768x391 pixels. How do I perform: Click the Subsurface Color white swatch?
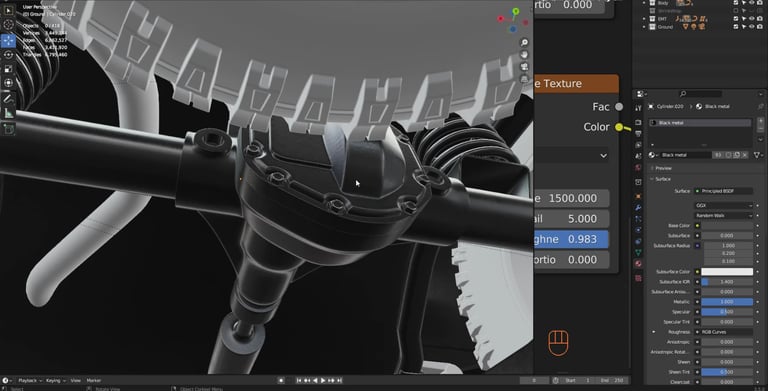point(727,271)
